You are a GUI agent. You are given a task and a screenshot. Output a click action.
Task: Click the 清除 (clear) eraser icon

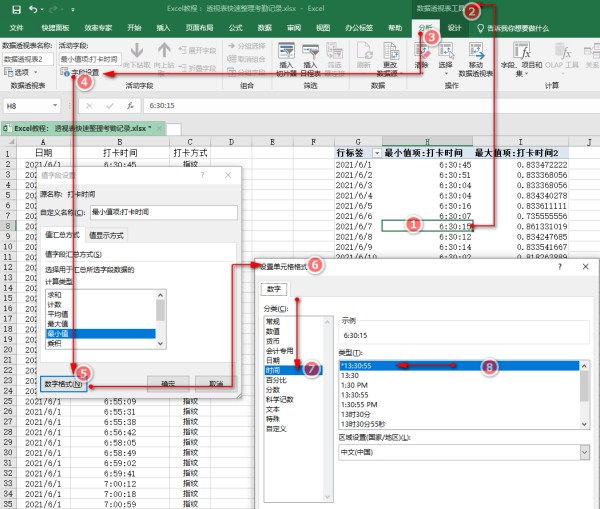(x=422, y=51)
